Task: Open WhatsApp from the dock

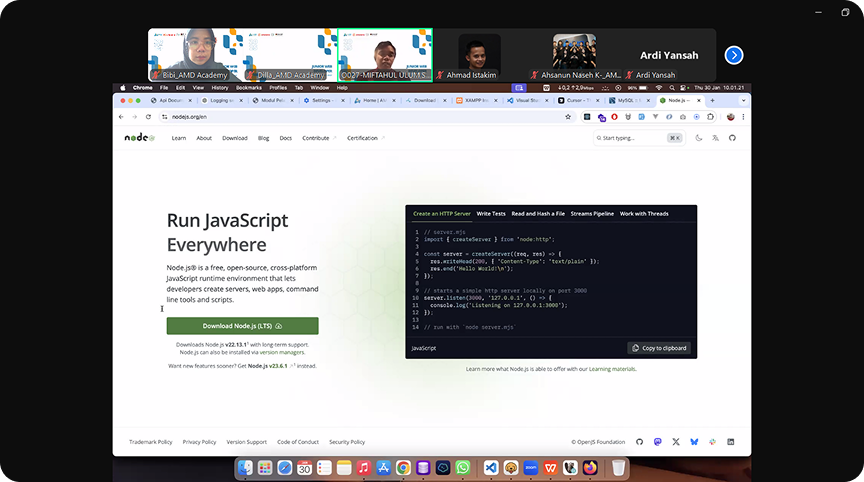Action: (x=462, y=468)
